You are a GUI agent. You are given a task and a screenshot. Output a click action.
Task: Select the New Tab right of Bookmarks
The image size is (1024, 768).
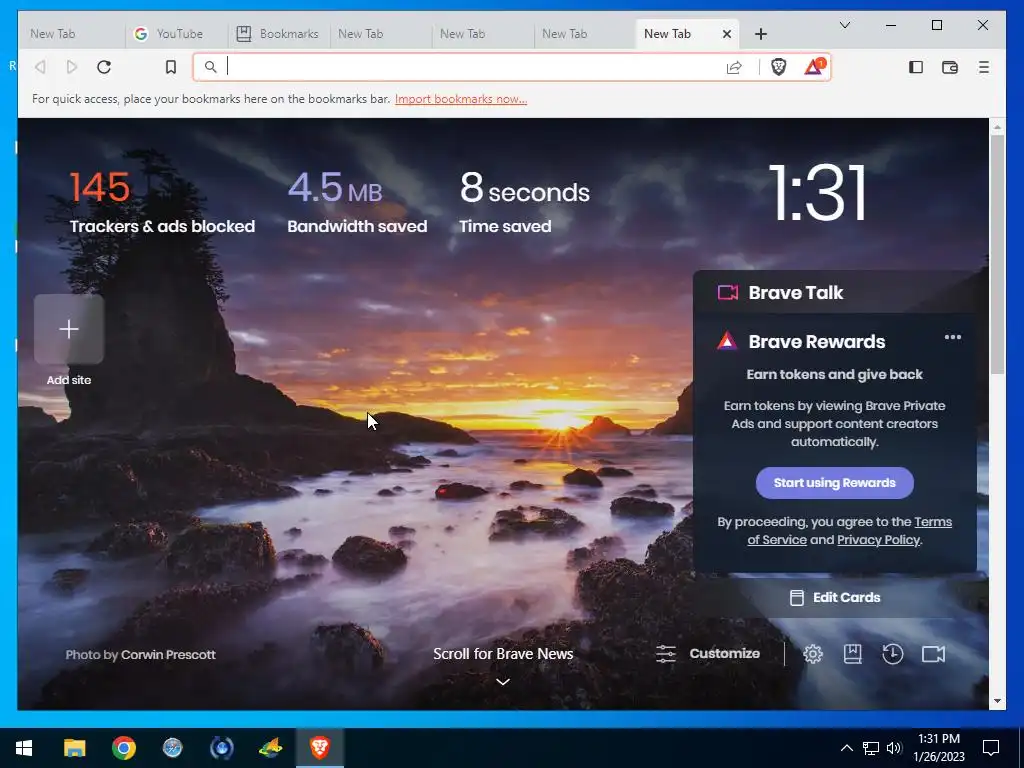pos(381,34)
